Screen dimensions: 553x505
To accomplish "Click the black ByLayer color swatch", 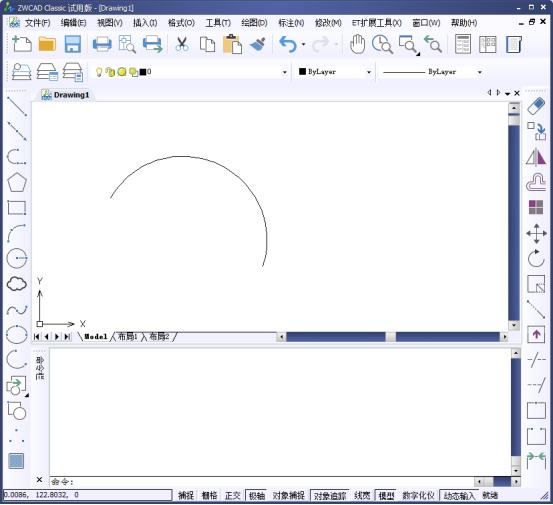I will pyautogui.click(x=302, y=71).
